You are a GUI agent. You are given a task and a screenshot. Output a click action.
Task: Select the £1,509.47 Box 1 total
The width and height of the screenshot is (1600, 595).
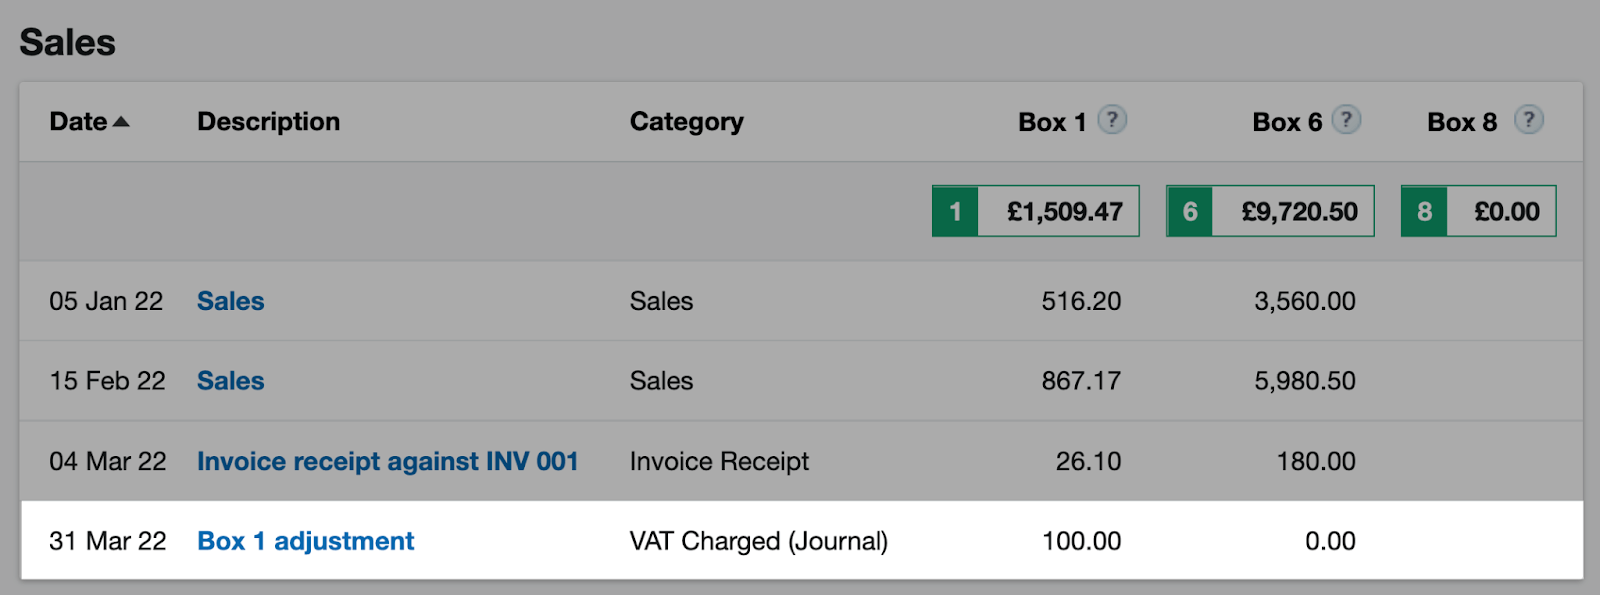coord(1064,212)
